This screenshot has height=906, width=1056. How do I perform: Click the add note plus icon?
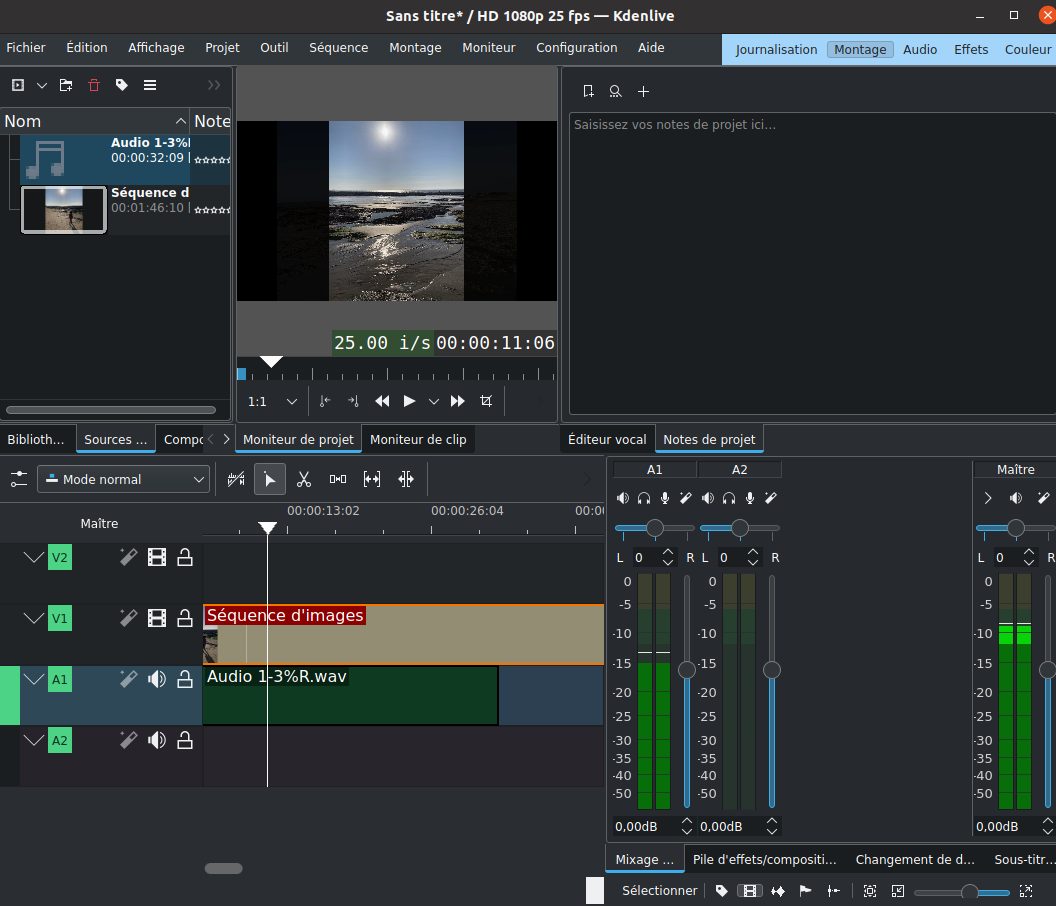tap(643, 92)
